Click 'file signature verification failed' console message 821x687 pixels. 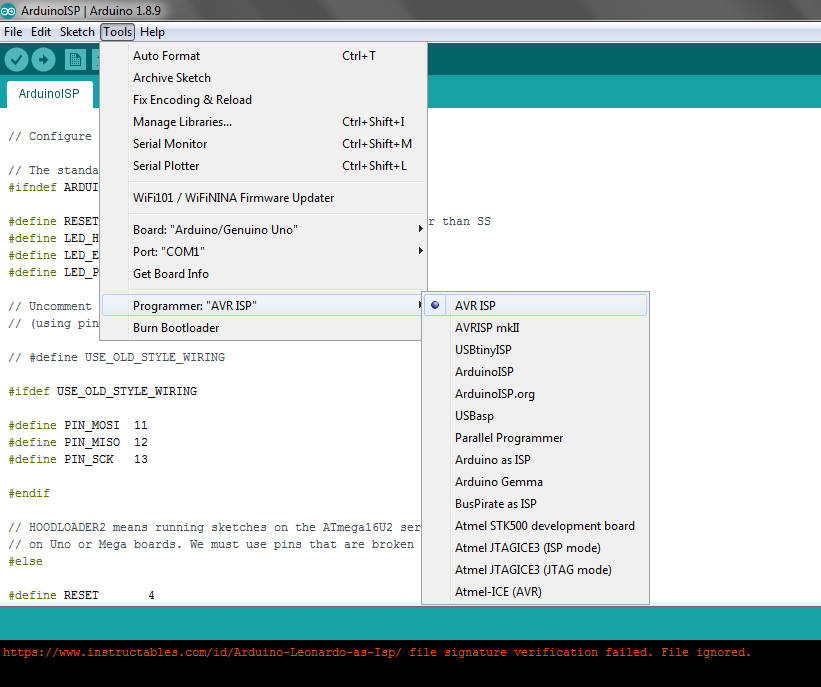[531, 652]
